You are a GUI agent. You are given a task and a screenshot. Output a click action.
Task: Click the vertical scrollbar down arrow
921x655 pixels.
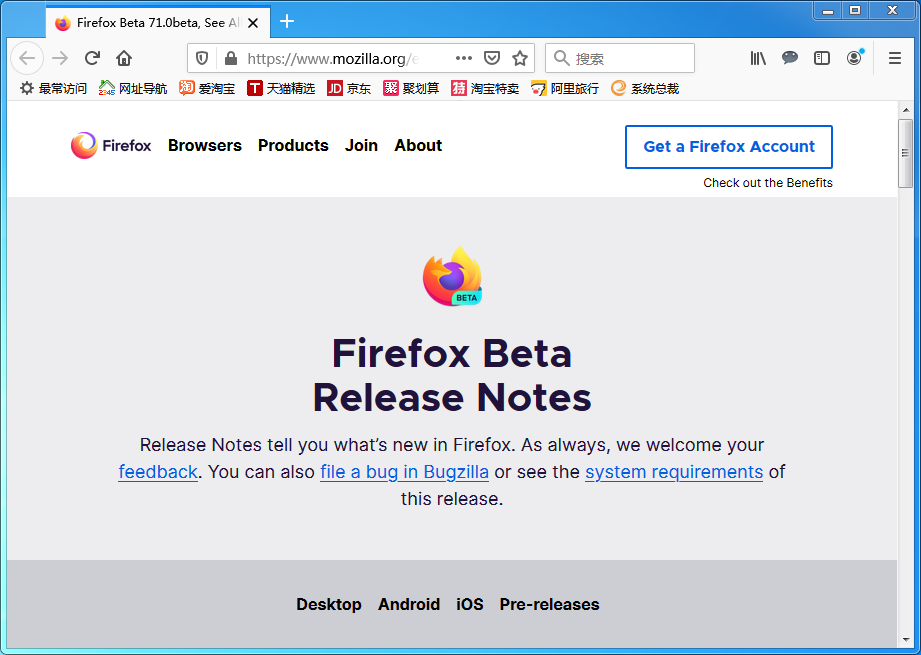906,640
